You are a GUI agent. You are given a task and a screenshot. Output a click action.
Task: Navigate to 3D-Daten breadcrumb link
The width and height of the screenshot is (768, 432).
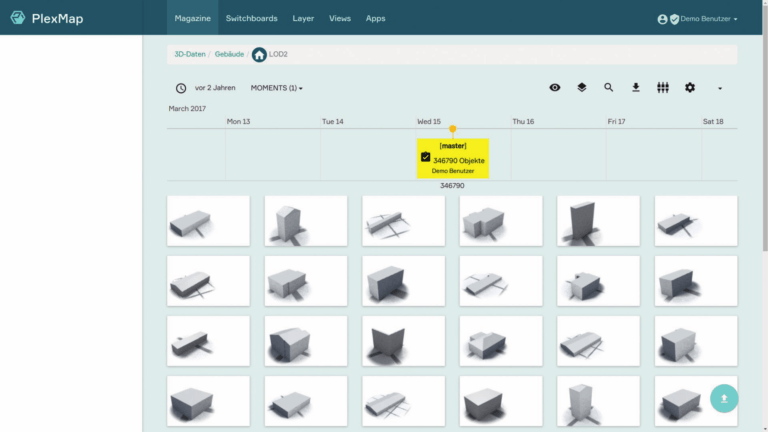190,55
